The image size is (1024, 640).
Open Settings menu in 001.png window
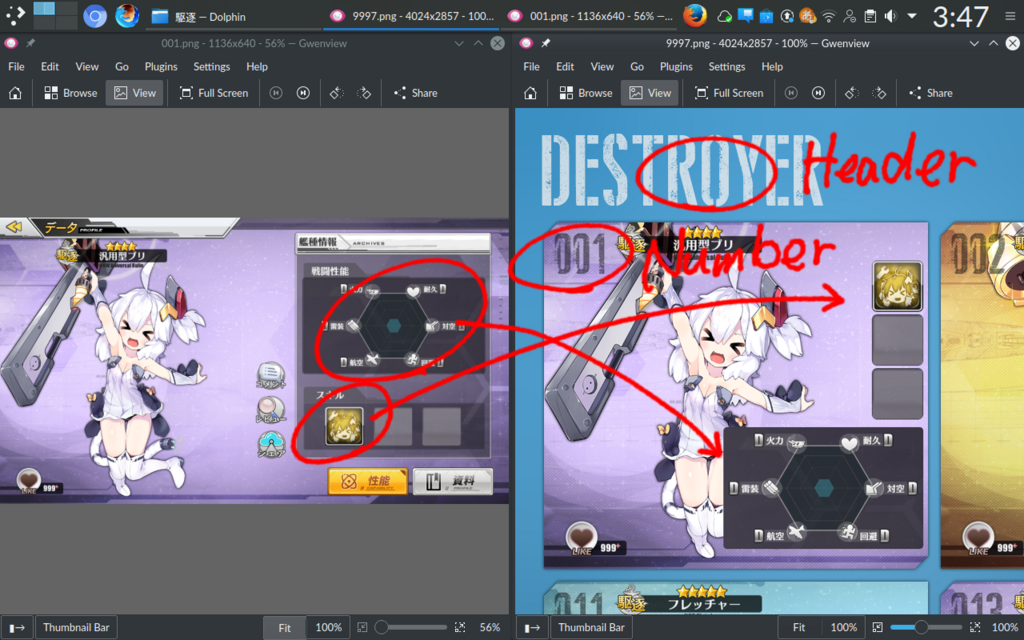pos(212,67)
